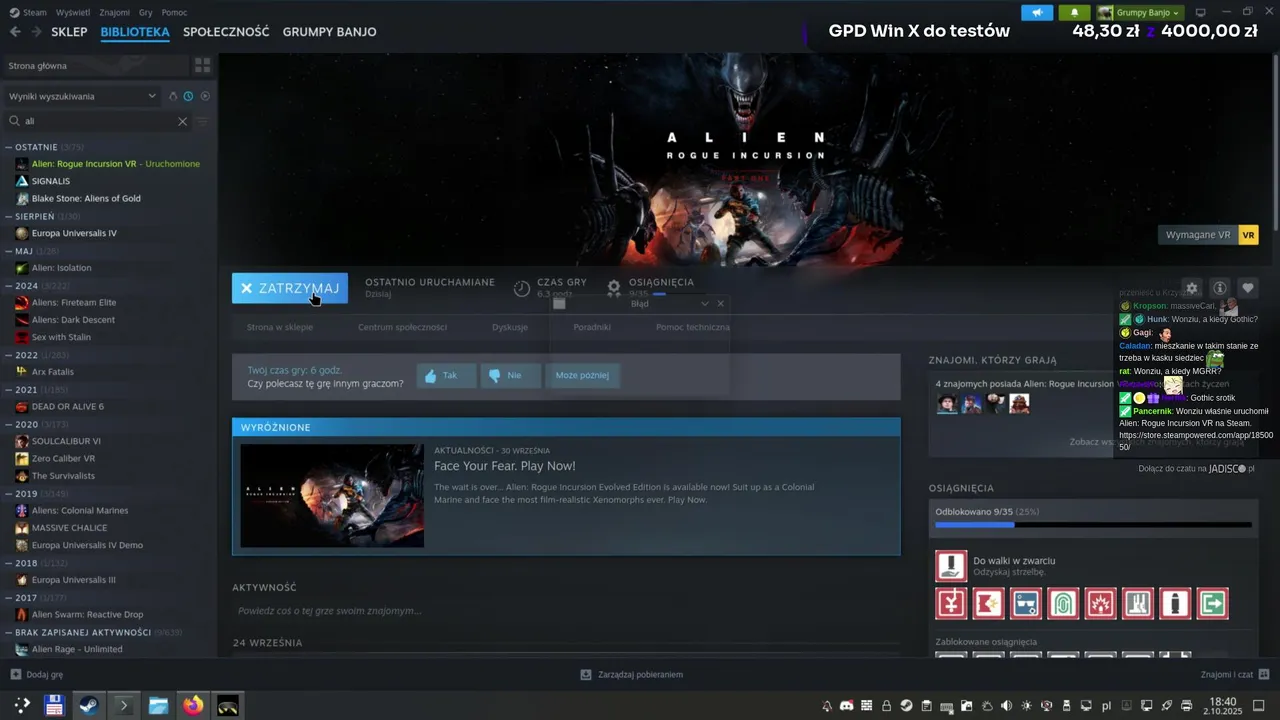Open the Face Your Fear news thumbnail
Screen dimensions: 1280x720
332,495
